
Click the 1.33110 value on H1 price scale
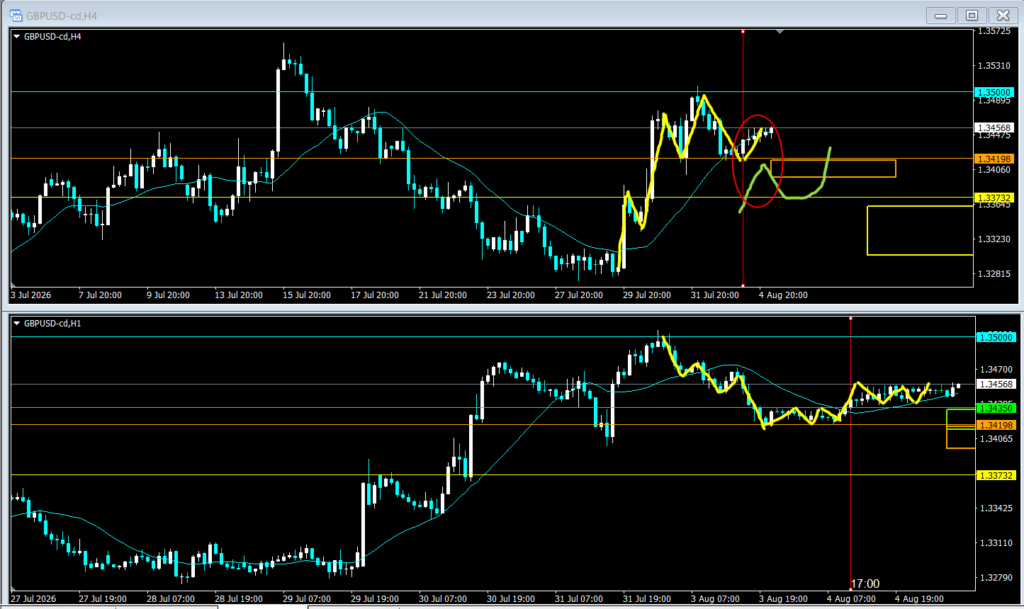point(996,542)
